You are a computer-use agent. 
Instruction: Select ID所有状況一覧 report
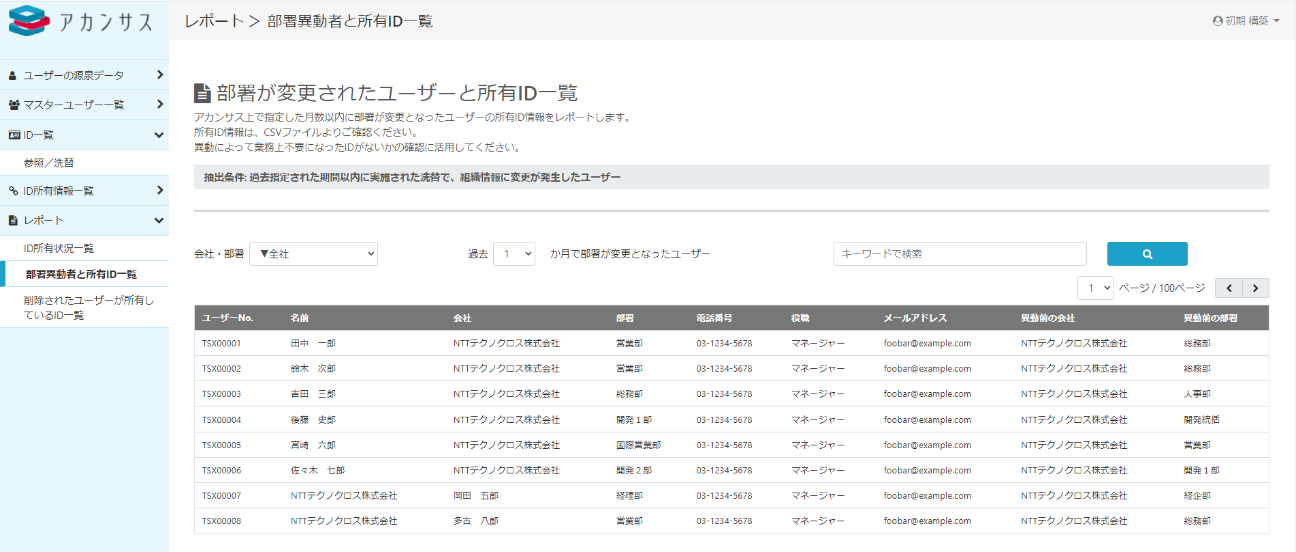(x=59, y=248)
